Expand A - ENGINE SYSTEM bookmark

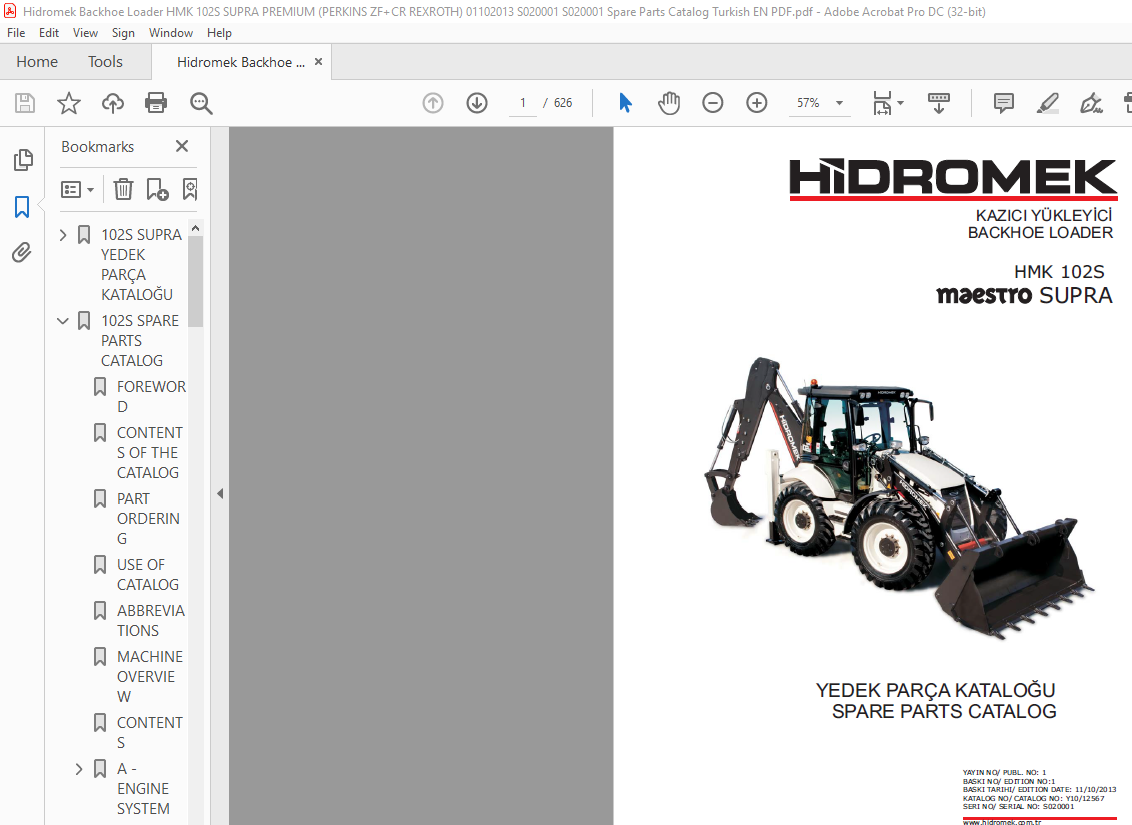coord(79,769)
